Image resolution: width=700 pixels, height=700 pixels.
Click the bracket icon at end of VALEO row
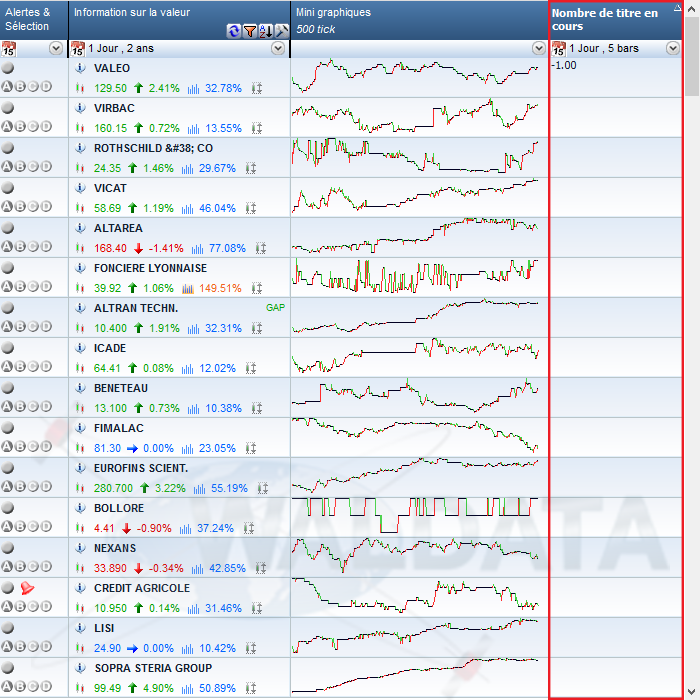click(x=256, y=88)
